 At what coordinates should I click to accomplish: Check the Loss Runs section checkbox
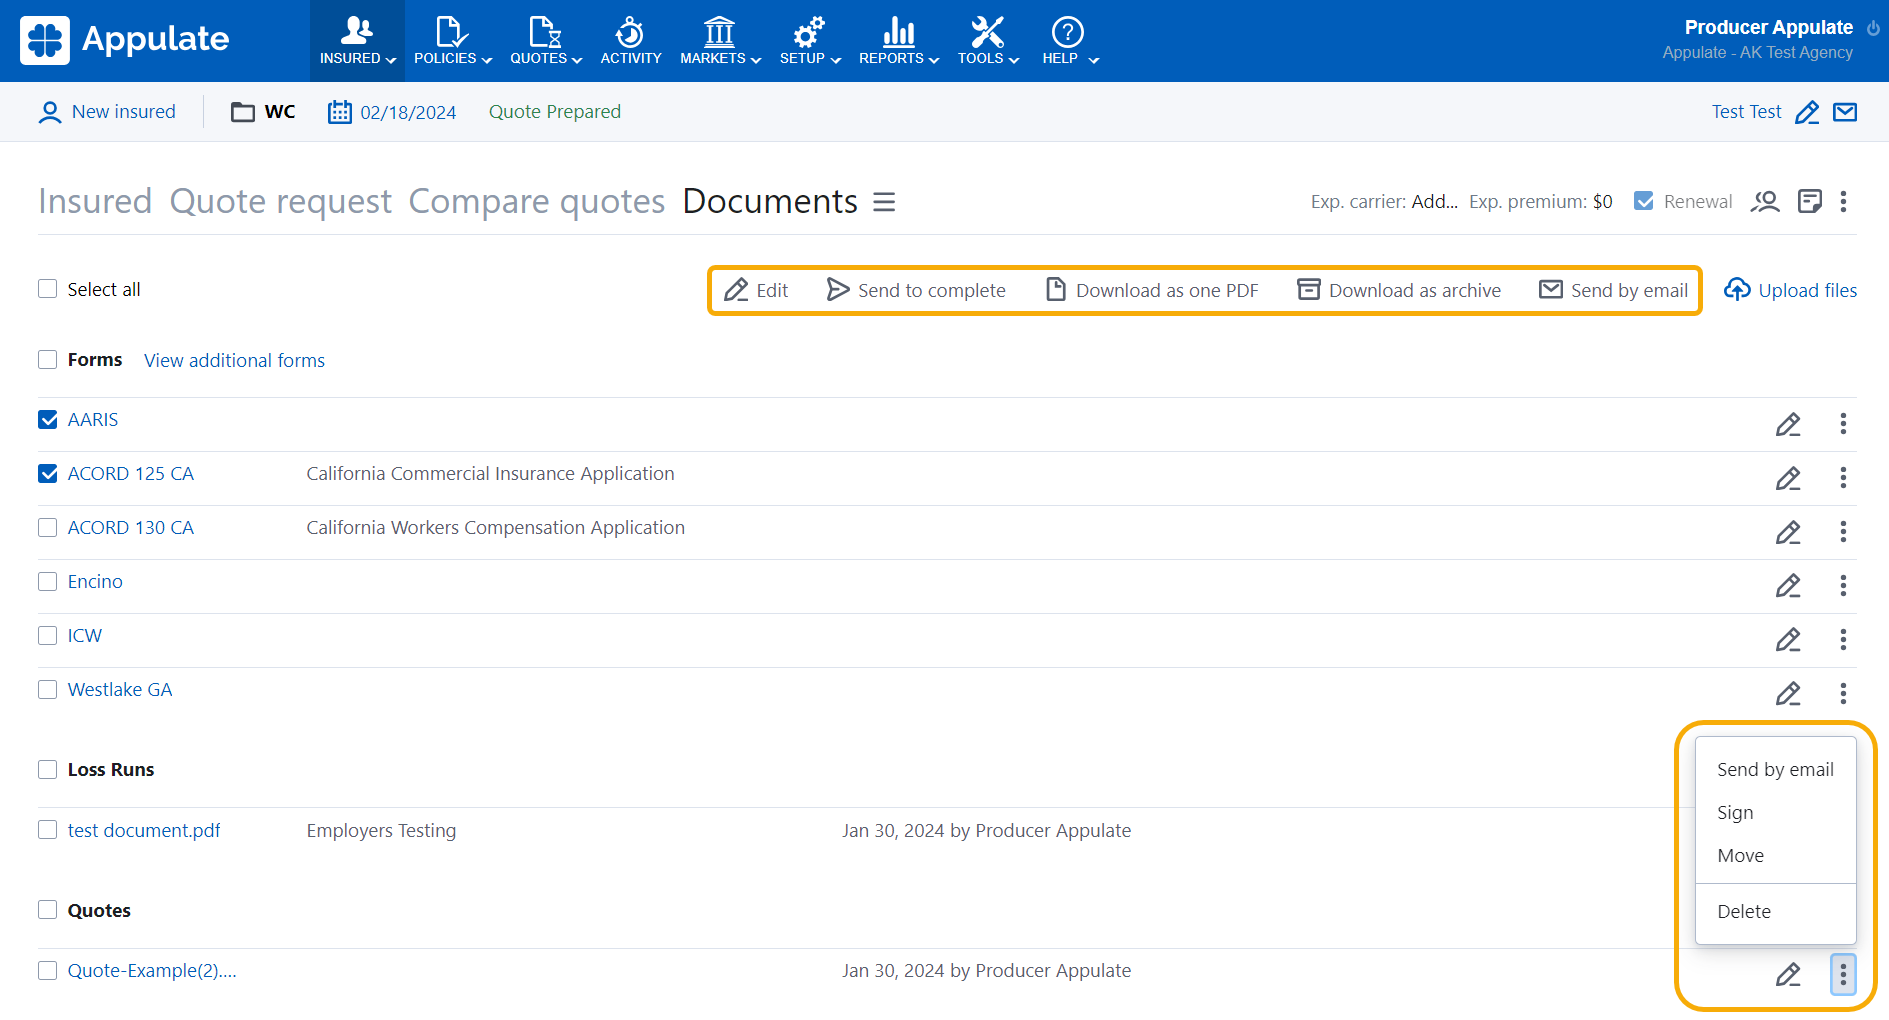pyautogui.click(x=47, y=768)
